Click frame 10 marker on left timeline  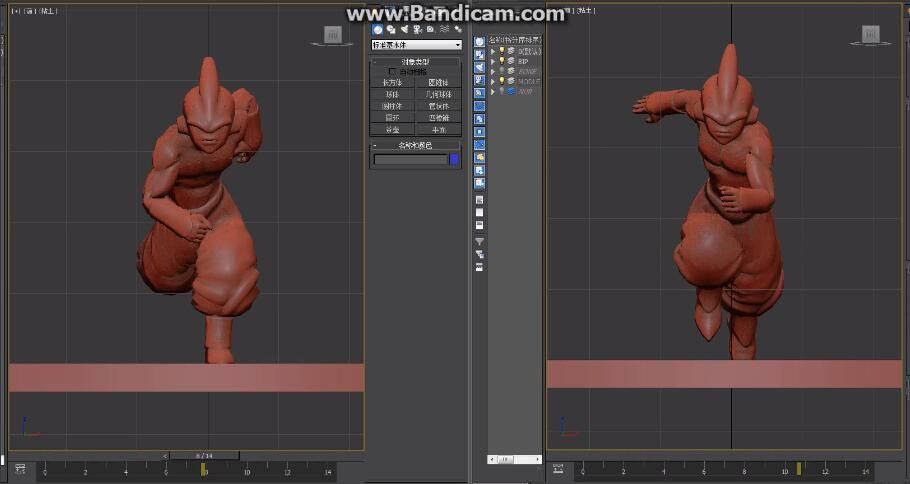click(x=247, y=471)
